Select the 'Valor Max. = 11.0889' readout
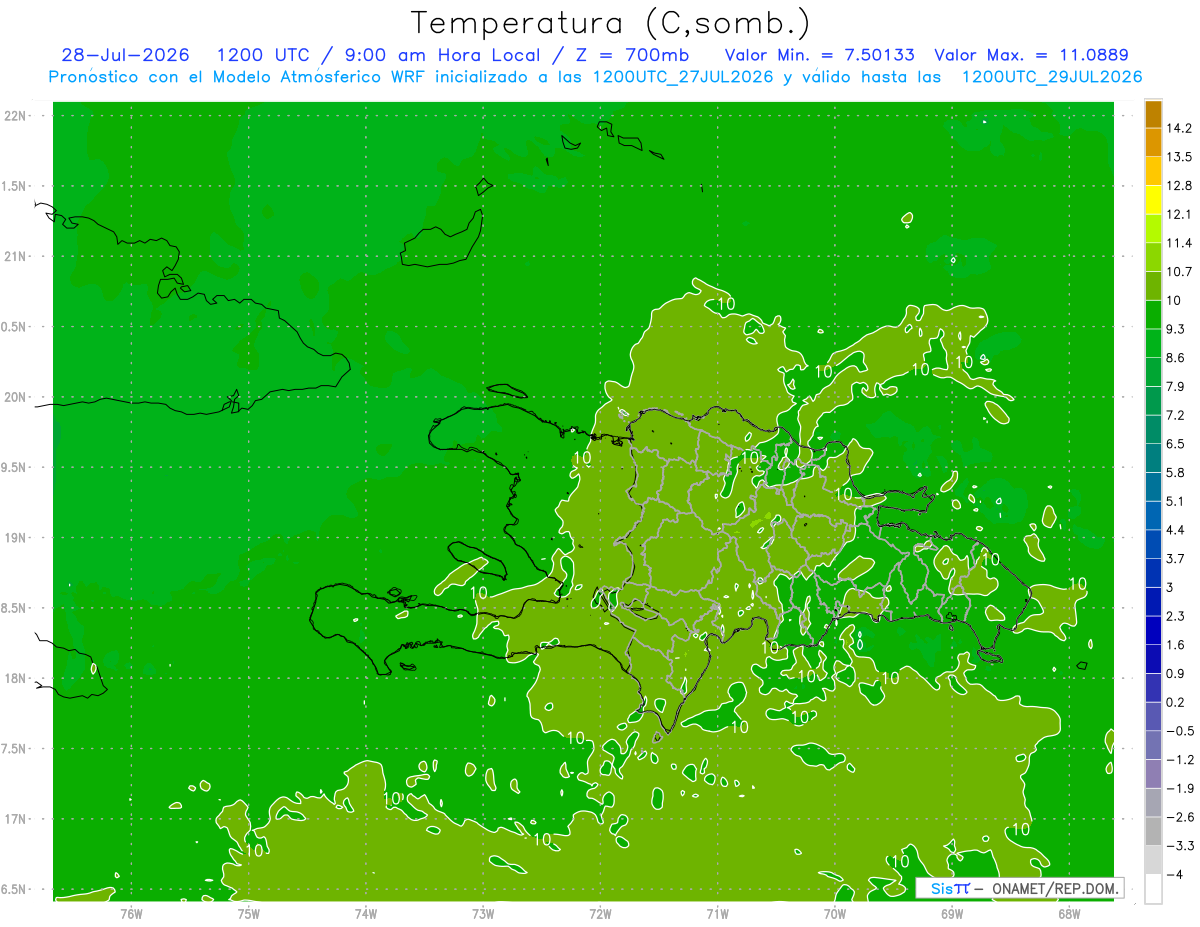 click(1031, 55)
